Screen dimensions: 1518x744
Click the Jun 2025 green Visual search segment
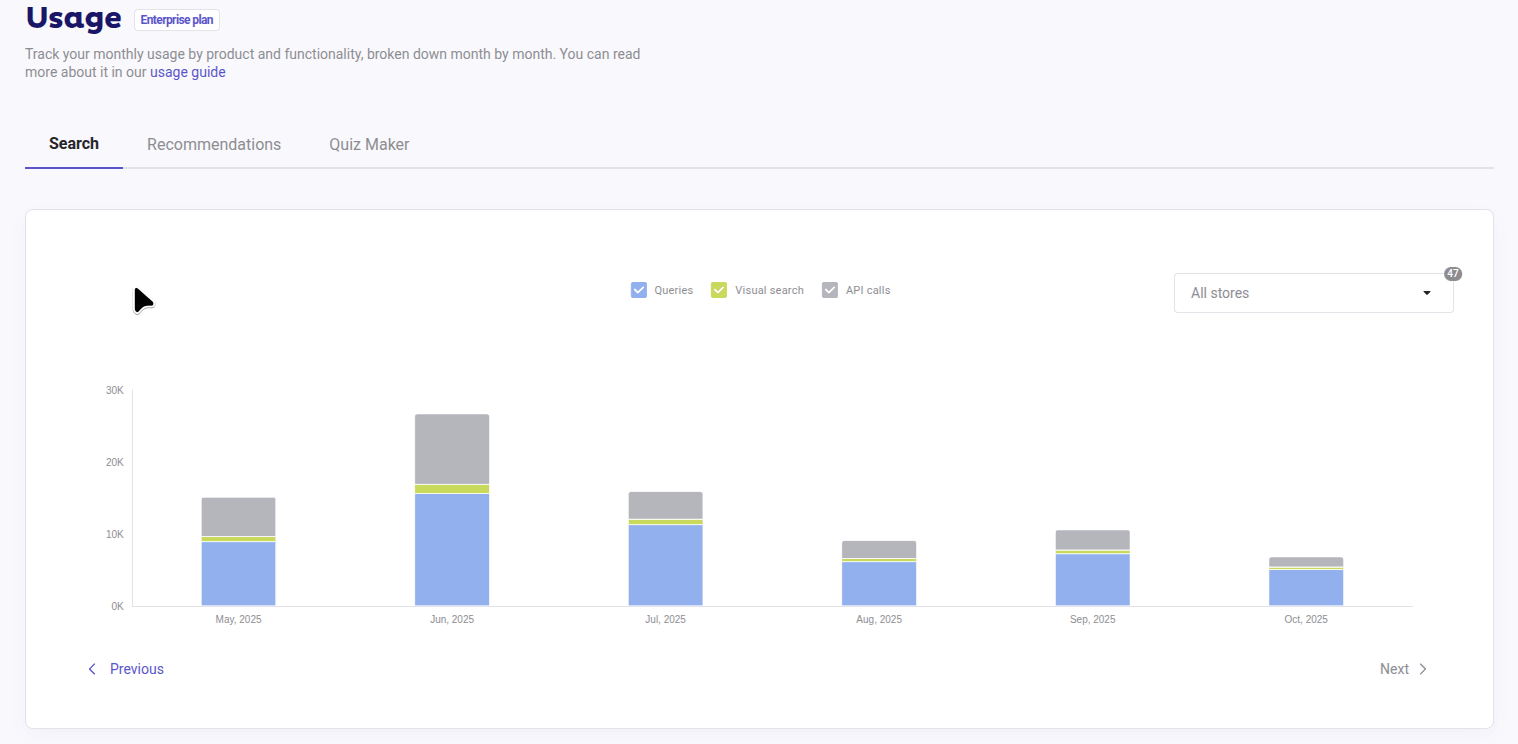click(452, 489)
